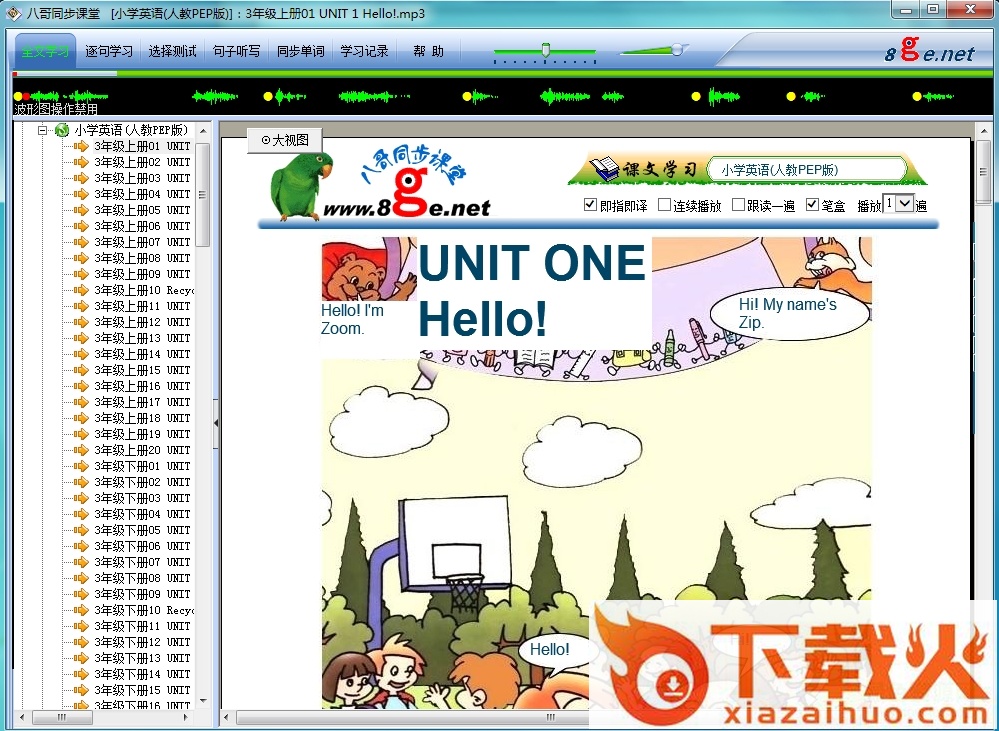999x731 pixels.
Task: Click arrow icon for 3年级上册18 UNIT
Action: point(81,418)
